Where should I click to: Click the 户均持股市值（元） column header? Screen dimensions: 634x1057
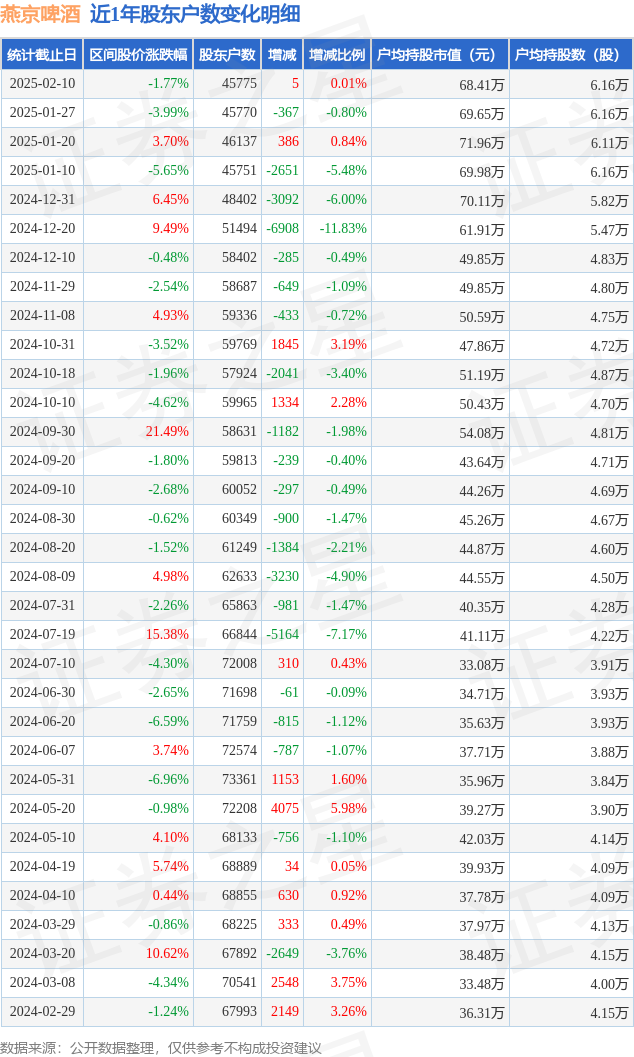pyautogui.click(x=440, y=55)
